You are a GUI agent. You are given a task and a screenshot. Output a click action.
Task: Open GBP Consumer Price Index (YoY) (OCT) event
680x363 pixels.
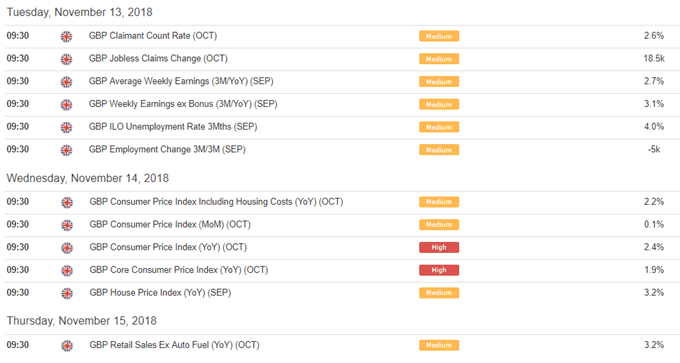(168, 247)
